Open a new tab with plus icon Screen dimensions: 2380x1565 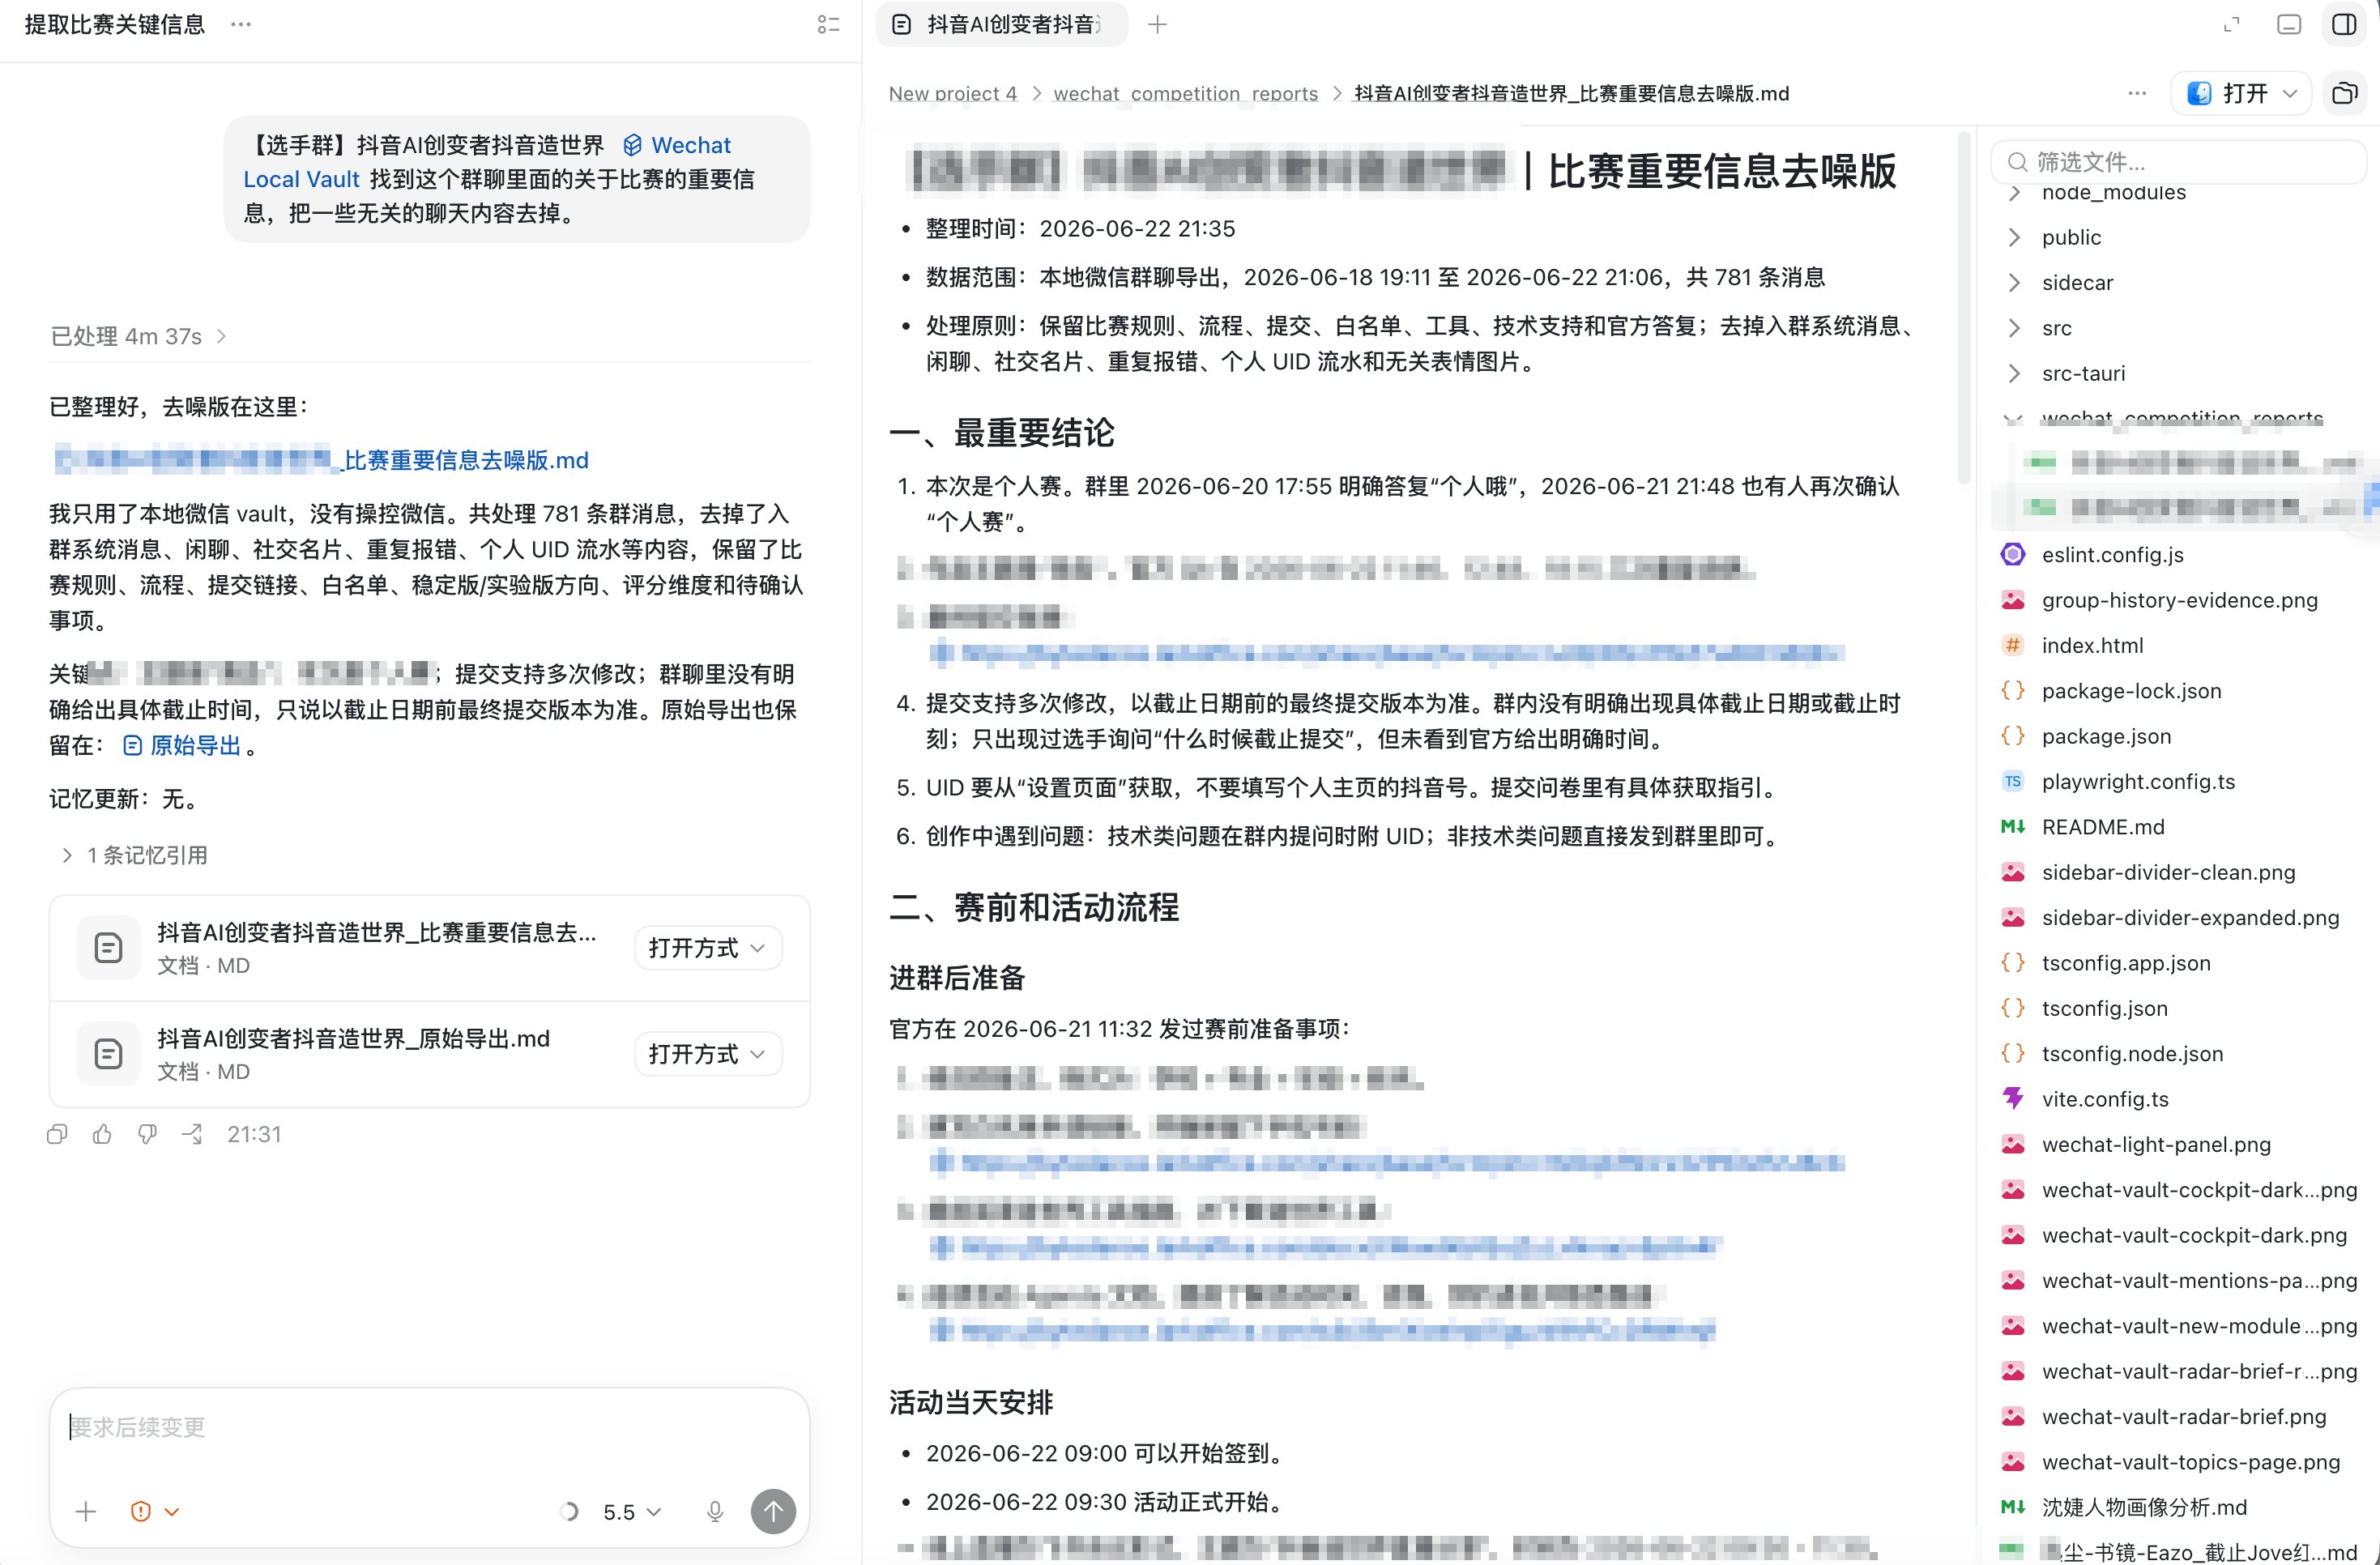click(1157, 24)
